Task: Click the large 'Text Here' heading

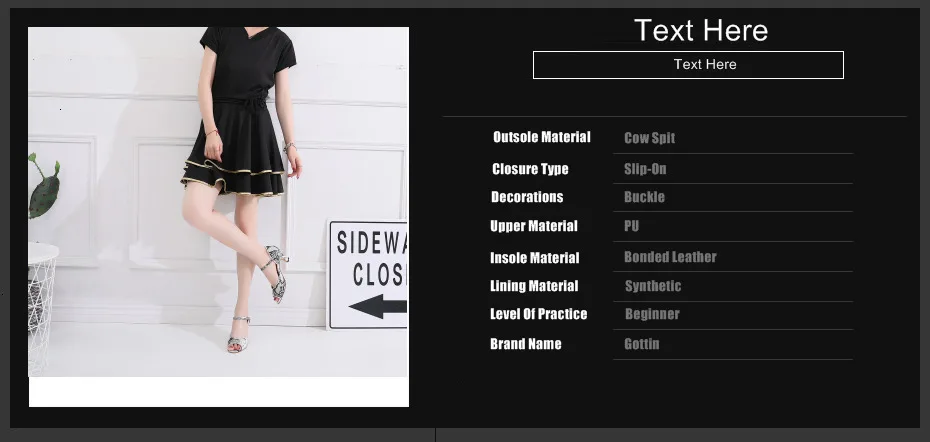Action: click(x=701, y=30)
